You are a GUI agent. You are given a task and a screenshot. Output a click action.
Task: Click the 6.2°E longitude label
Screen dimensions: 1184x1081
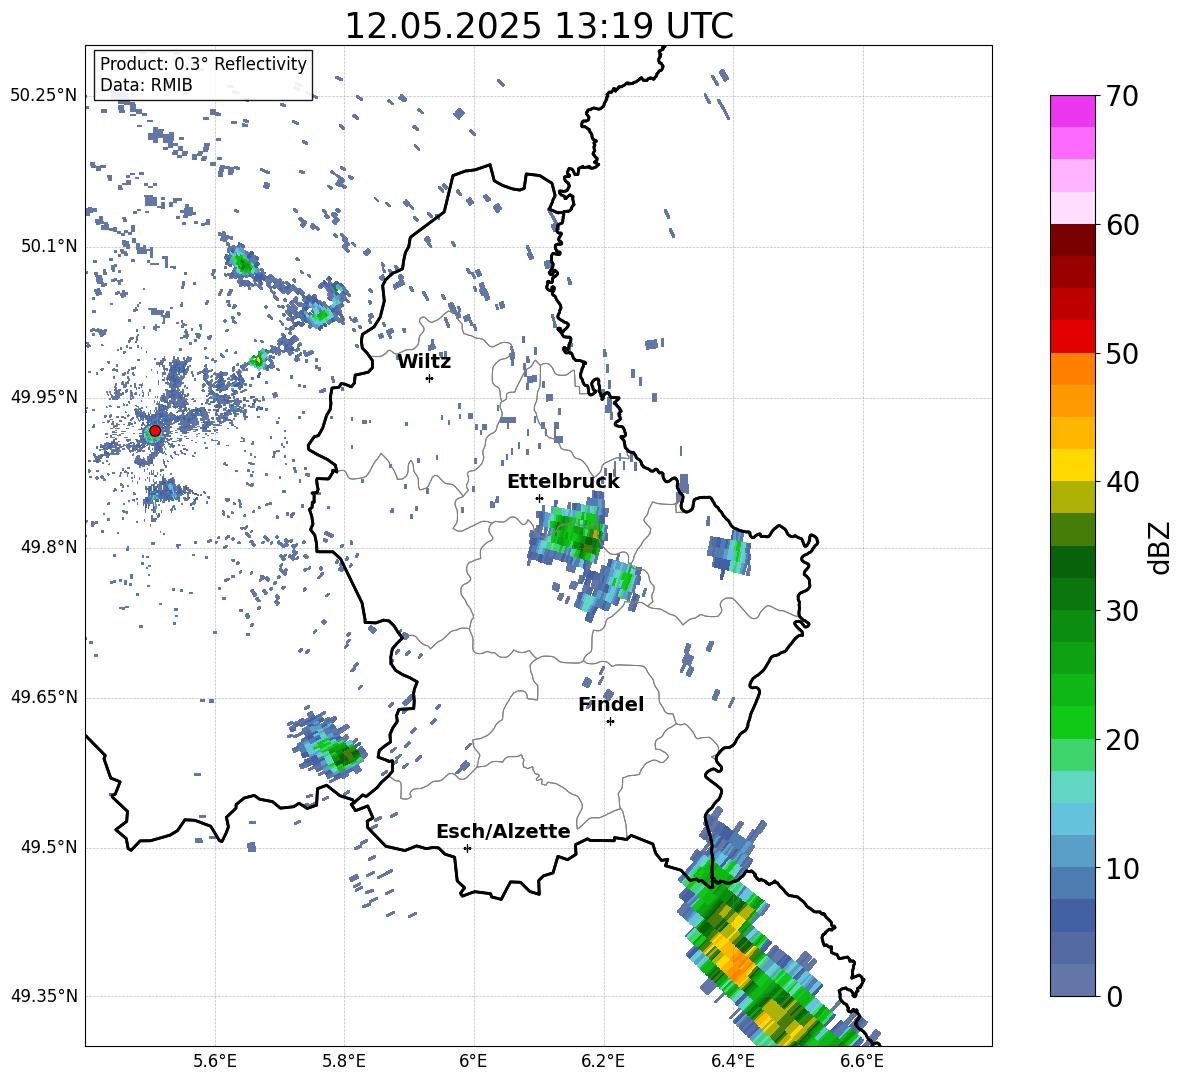coord(603,1061)
